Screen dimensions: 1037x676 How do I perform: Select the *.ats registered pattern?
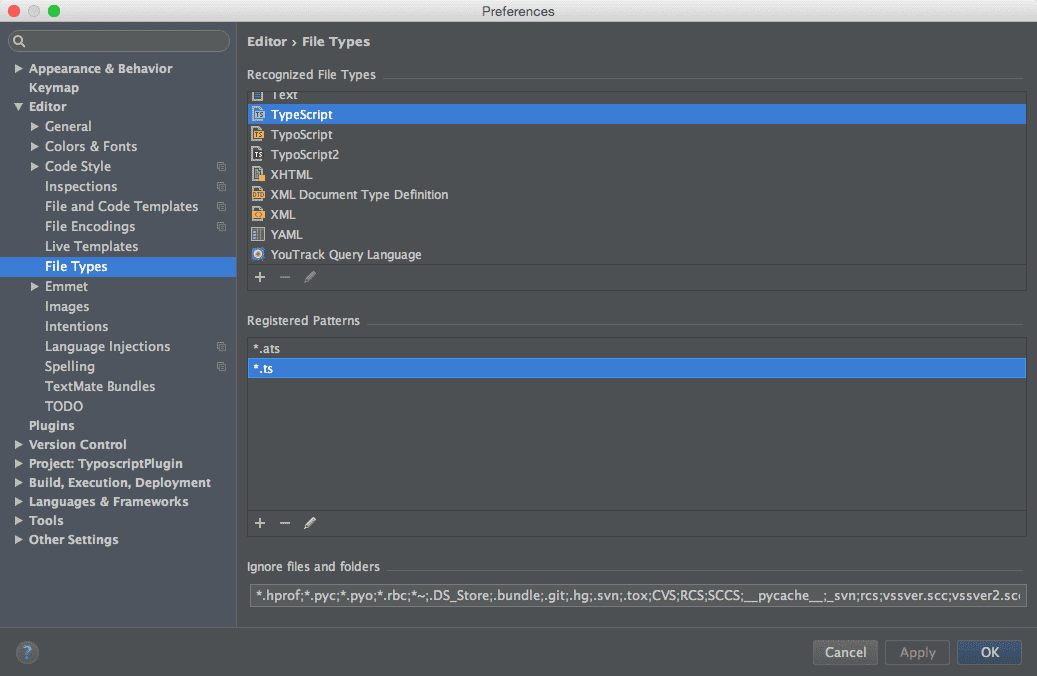637,348
